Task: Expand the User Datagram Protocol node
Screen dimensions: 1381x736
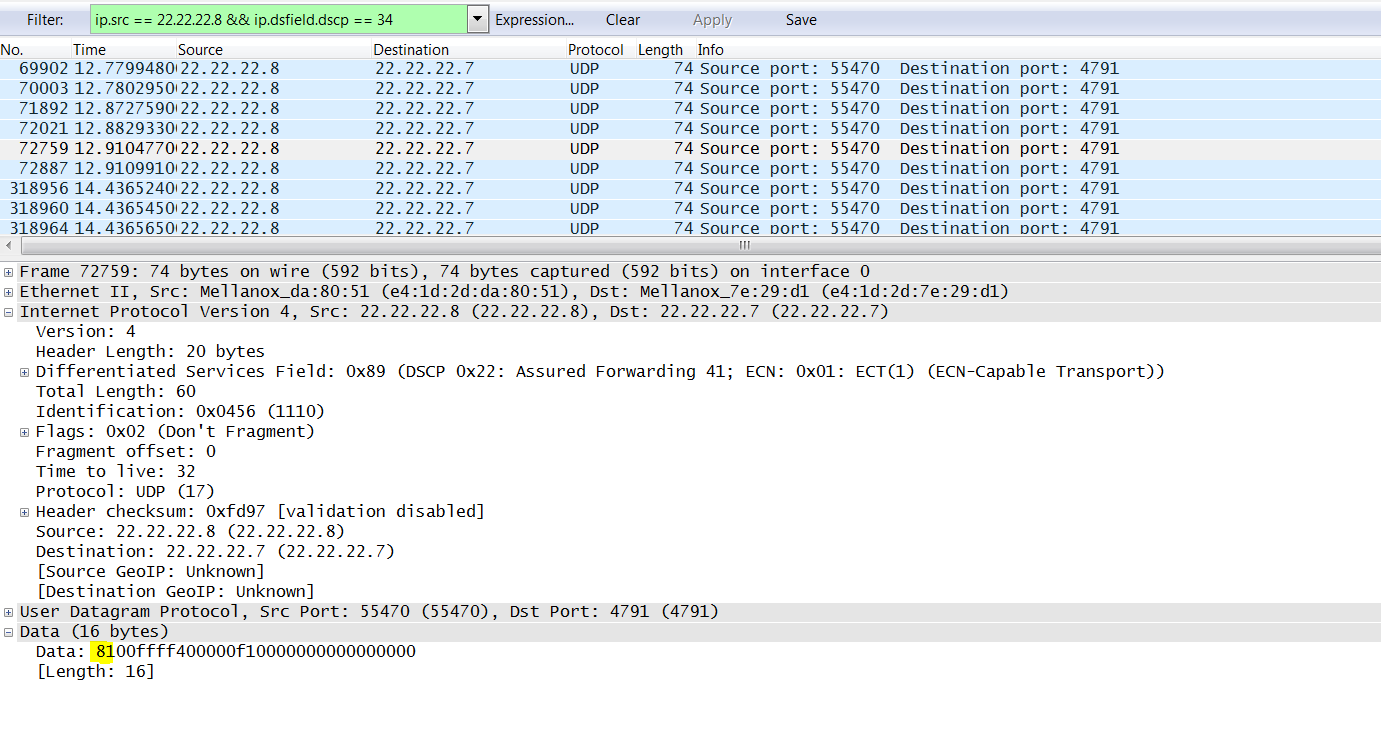Action: coord(9,612)
